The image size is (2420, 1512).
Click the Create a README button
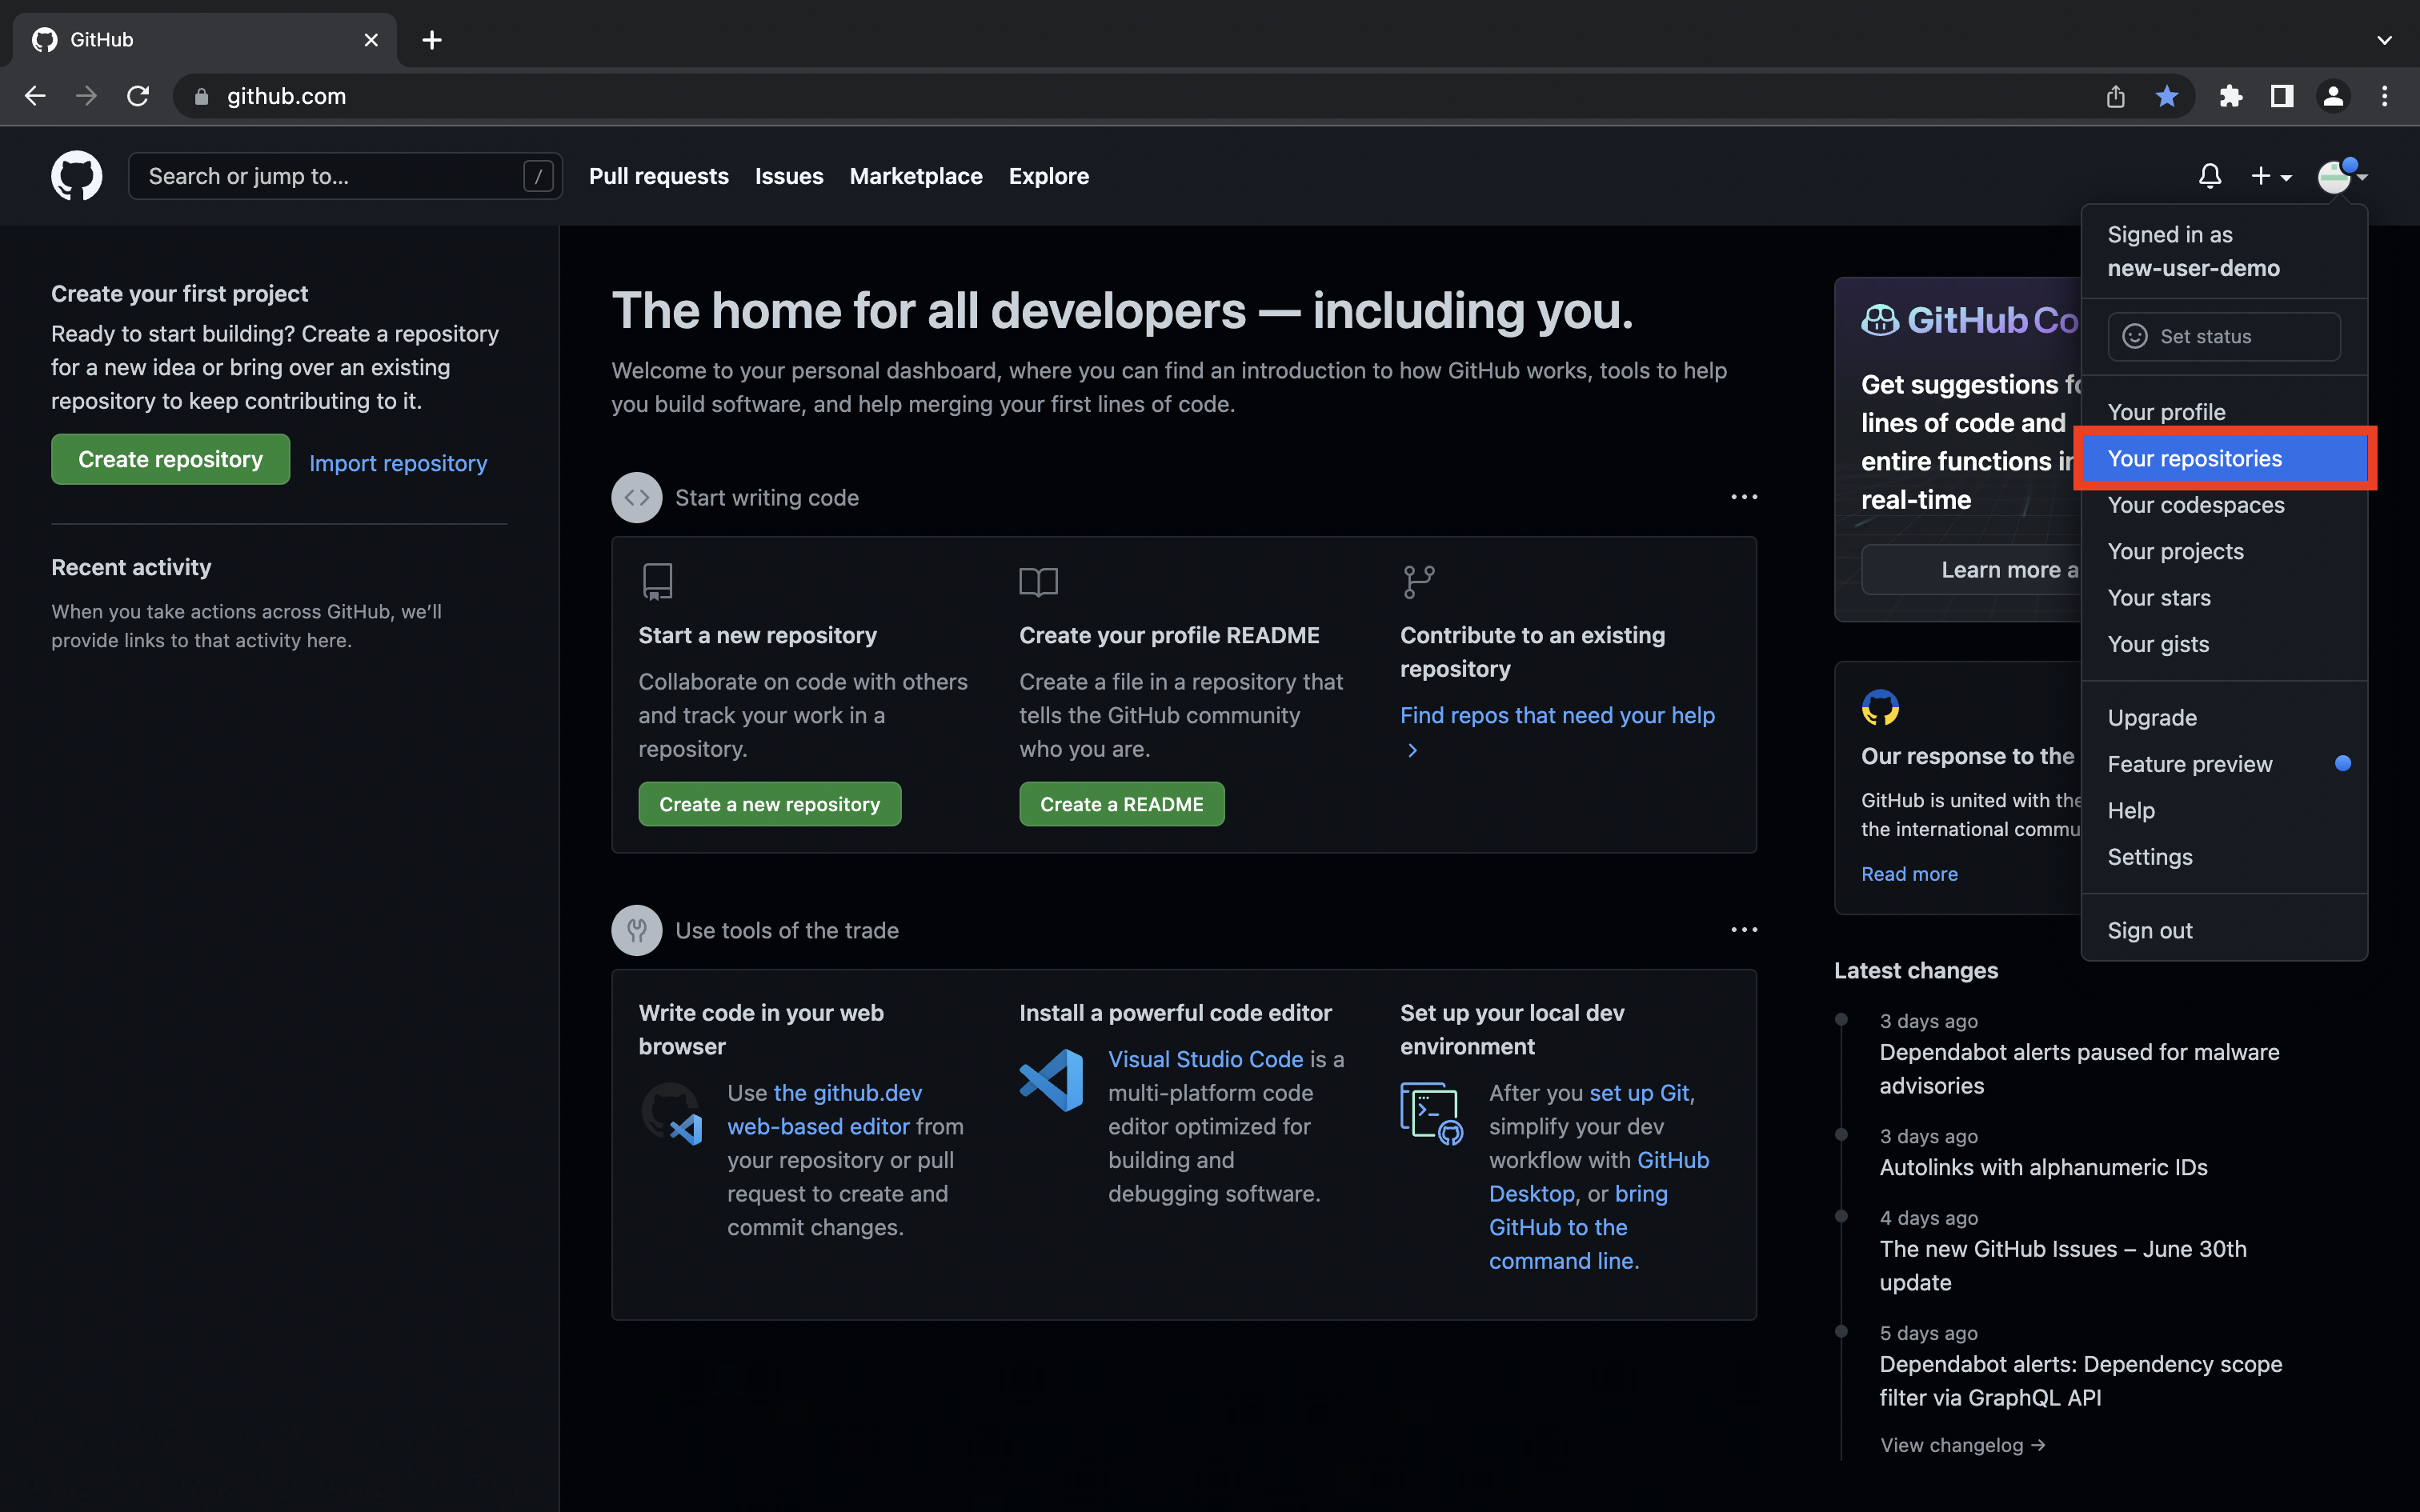(1122, 804)
